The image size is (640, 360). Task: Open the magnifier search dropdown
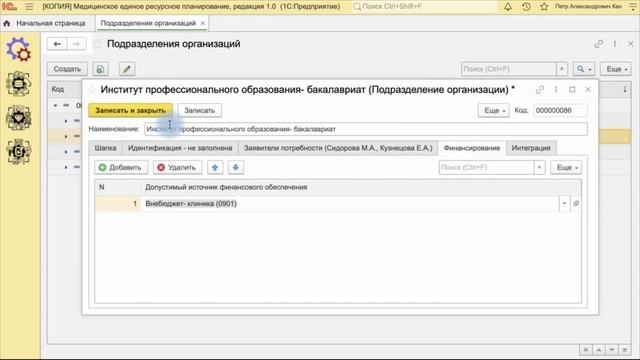click(584, 69)
